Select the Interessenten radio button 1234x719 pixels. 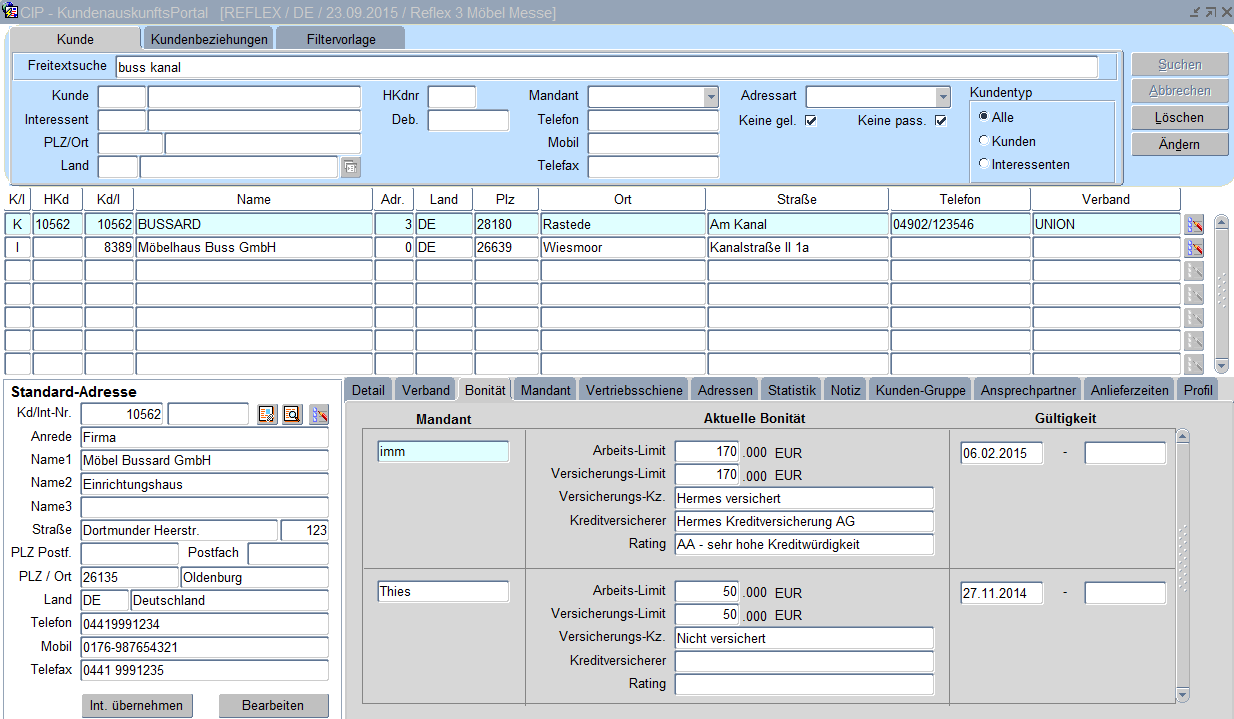[x=984, y=164]
